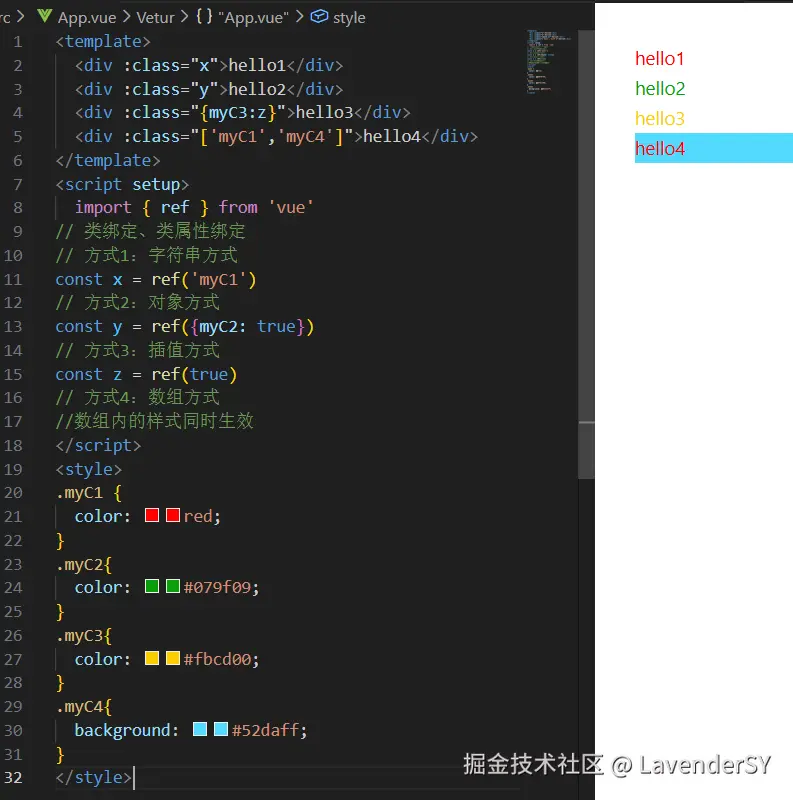793x800 pixels.
Task: Place cursor on the script setup tag
Action: click(122, 184)
